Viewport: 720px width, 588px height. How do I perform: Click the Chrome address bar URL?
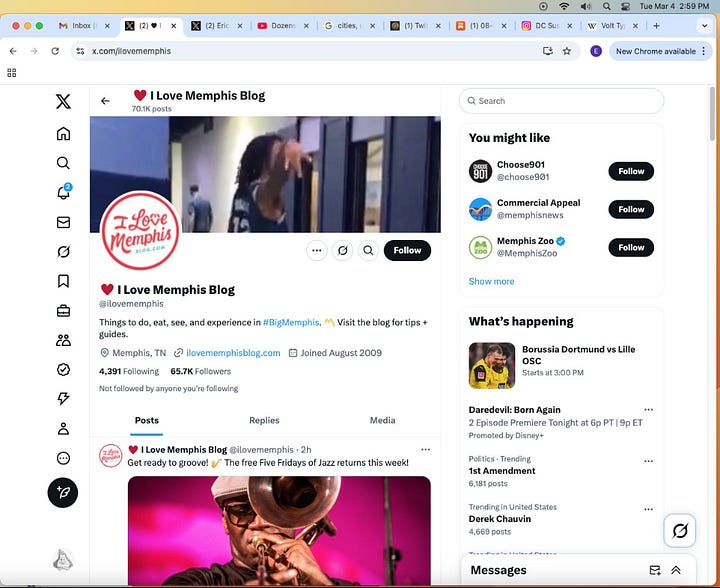[131, 51]
